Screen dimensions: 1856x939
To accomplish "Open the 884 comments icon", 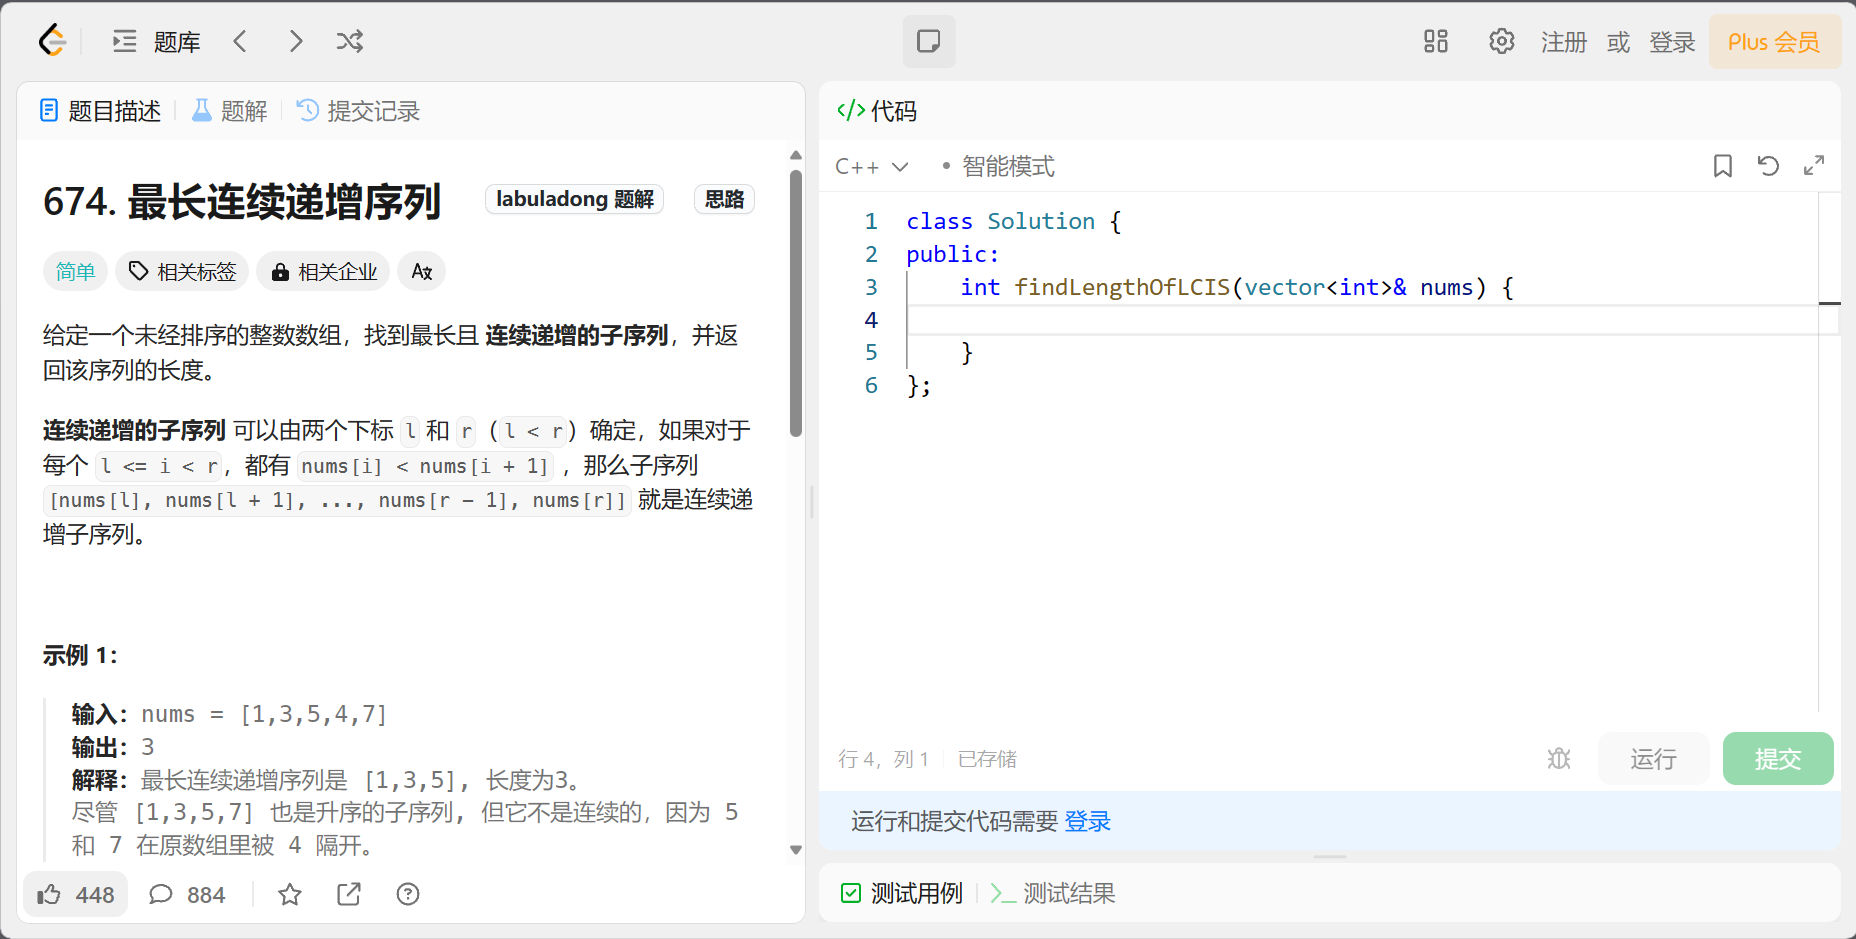I will click(187, 894).
